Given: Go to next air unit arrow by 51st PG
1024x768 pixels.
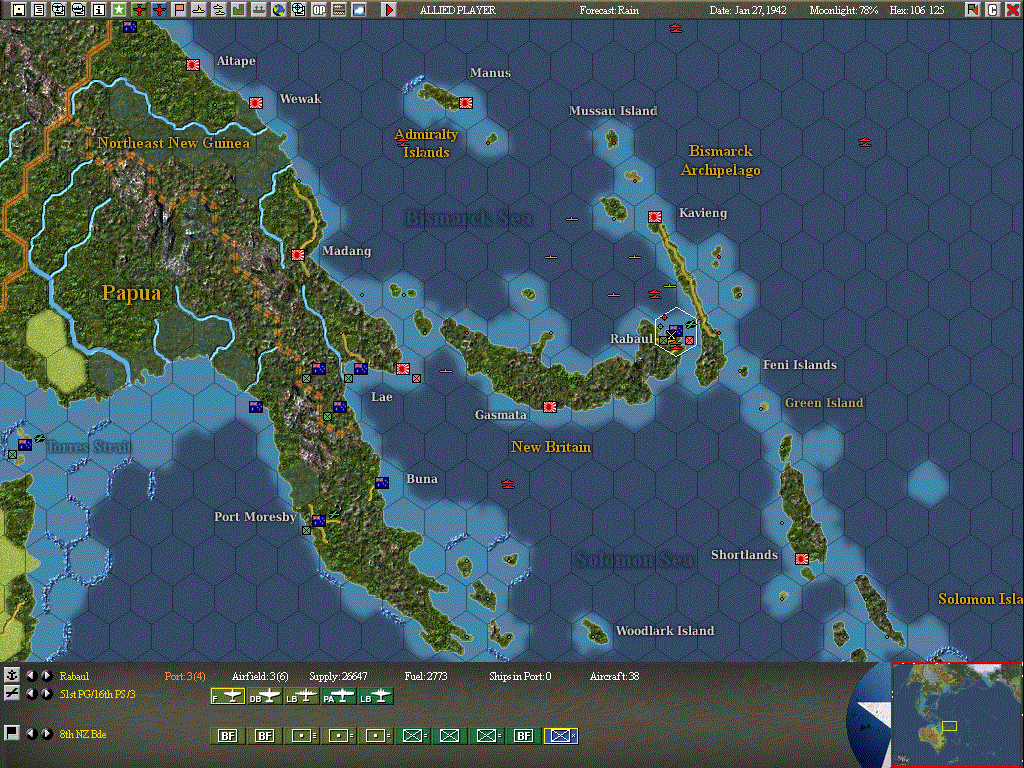Looking at the screenshot, I should 46,694.
